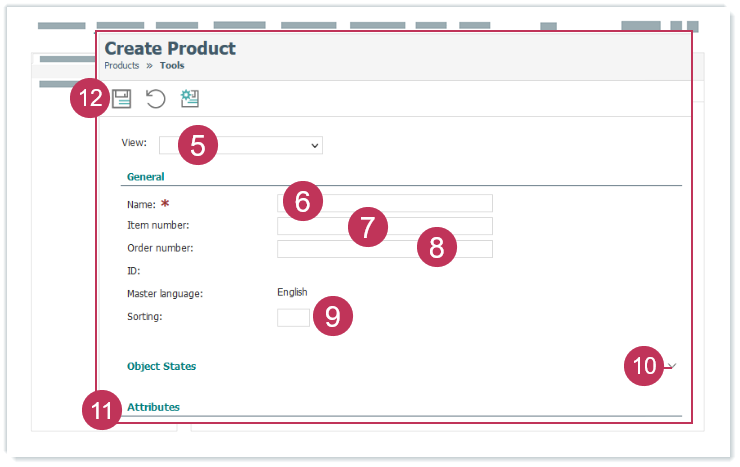Viewport: 740px width, 467px height.
Task: Click the circular Reset arrow icon
Action: pos(155,98)
